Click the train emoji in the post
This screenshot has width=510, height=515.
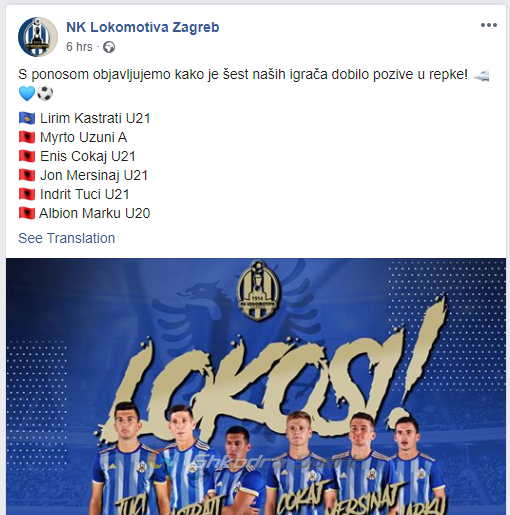click(481, 75)
